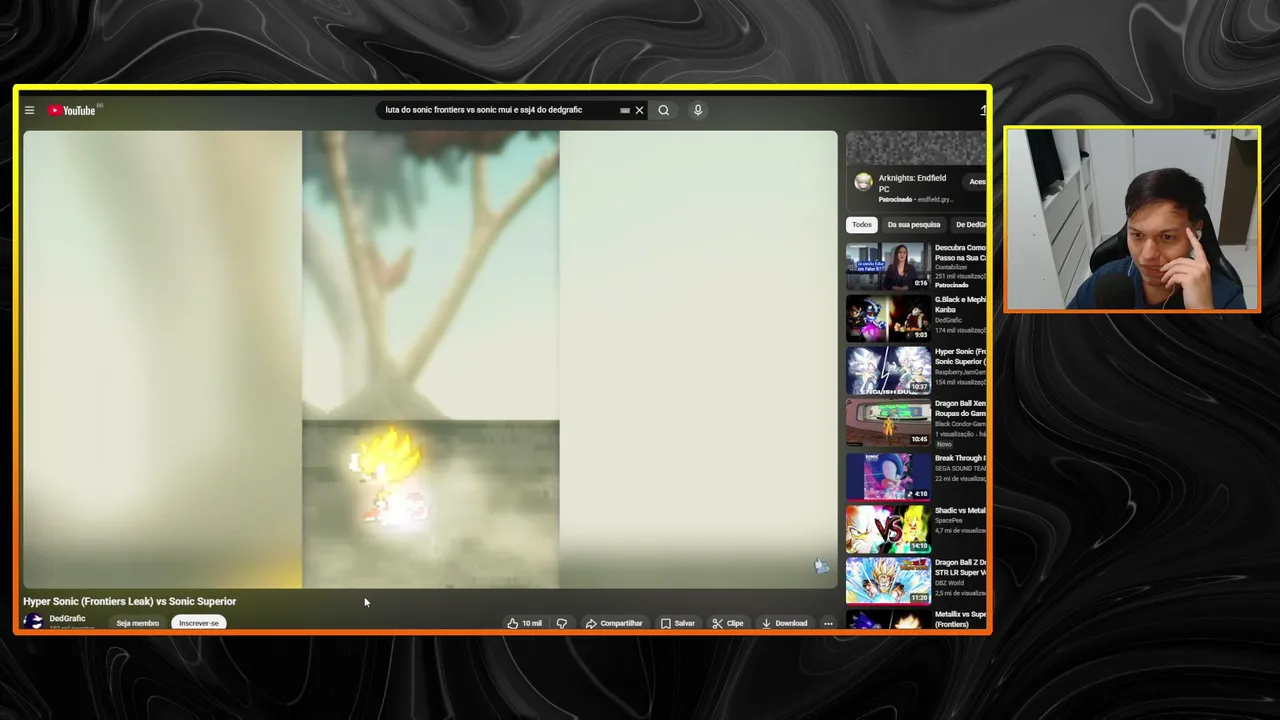Click the Hyper Sonic Sonic Superior title
The height and width of the screenshot is (720, 1280).
click(960, 357)
